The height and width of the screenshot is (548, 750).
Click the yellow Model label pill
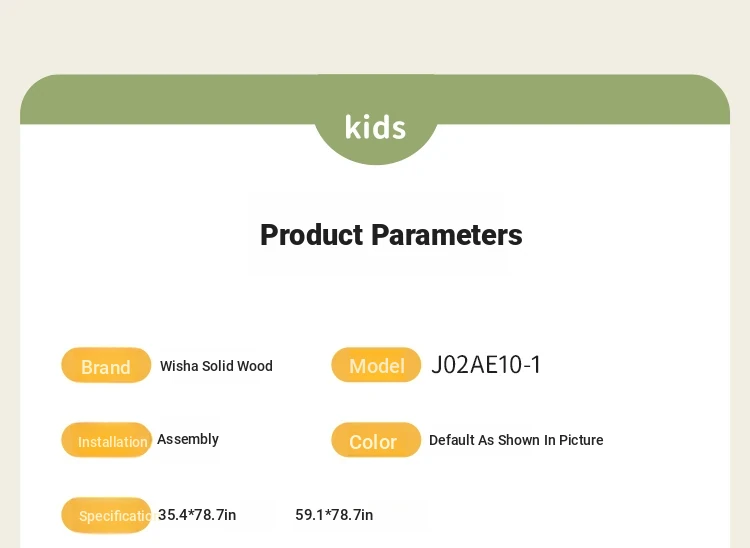[x=376, y=365]
